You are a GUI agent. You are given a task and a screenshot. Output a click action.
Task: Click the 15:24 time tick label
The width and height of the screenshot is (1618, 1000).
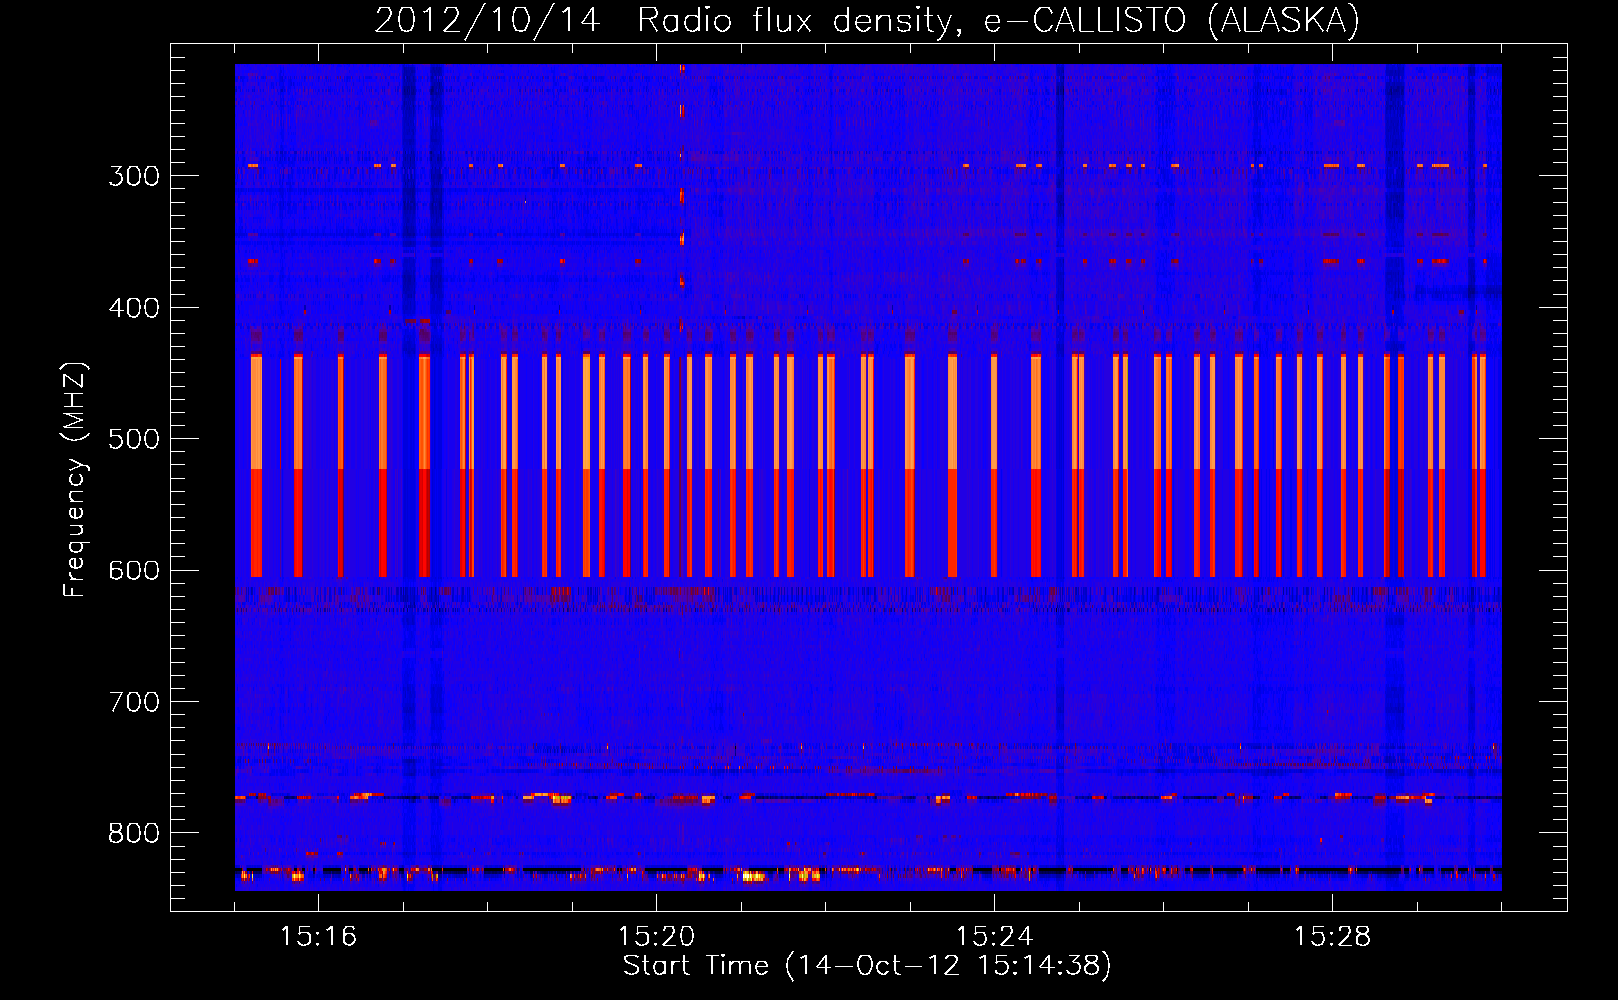994,937
